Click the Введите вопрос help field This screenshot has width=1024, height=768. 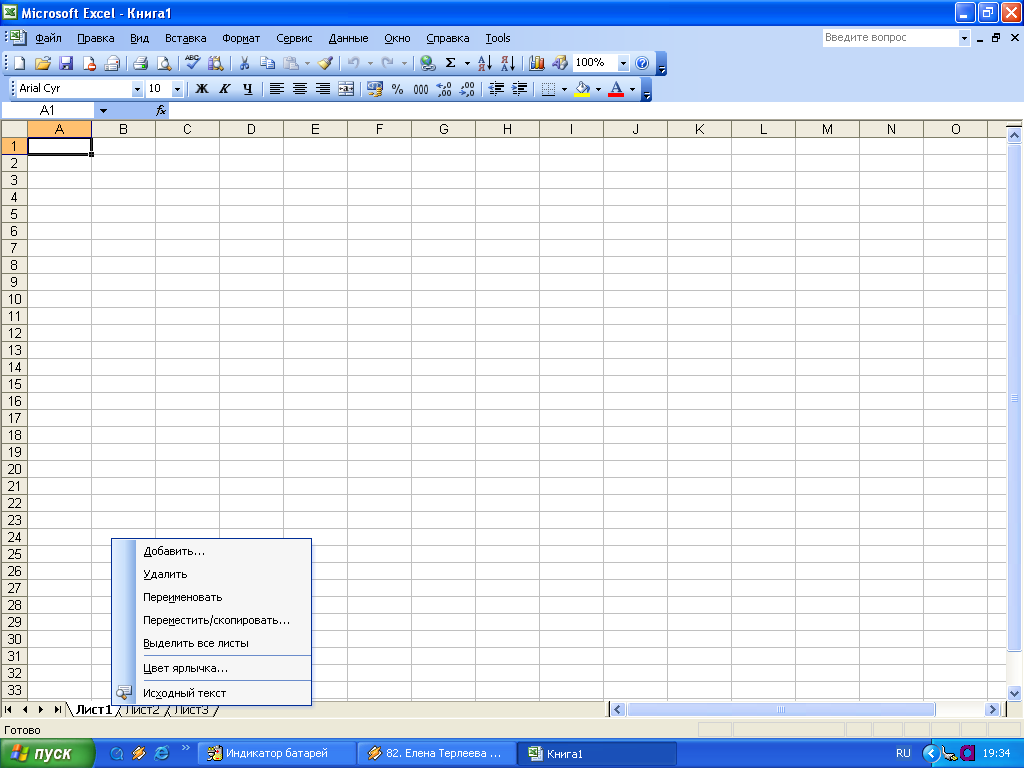891,38
